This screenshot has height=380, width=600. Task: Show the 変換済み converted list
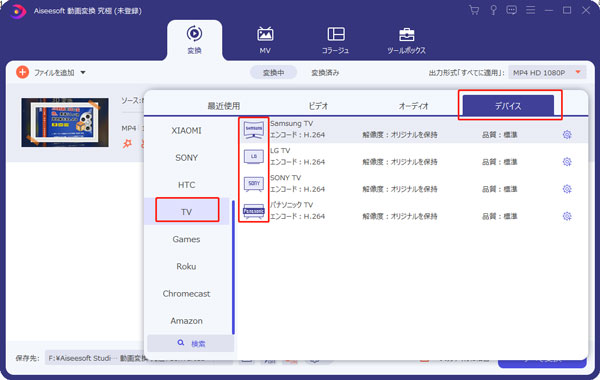click(325, 72)
